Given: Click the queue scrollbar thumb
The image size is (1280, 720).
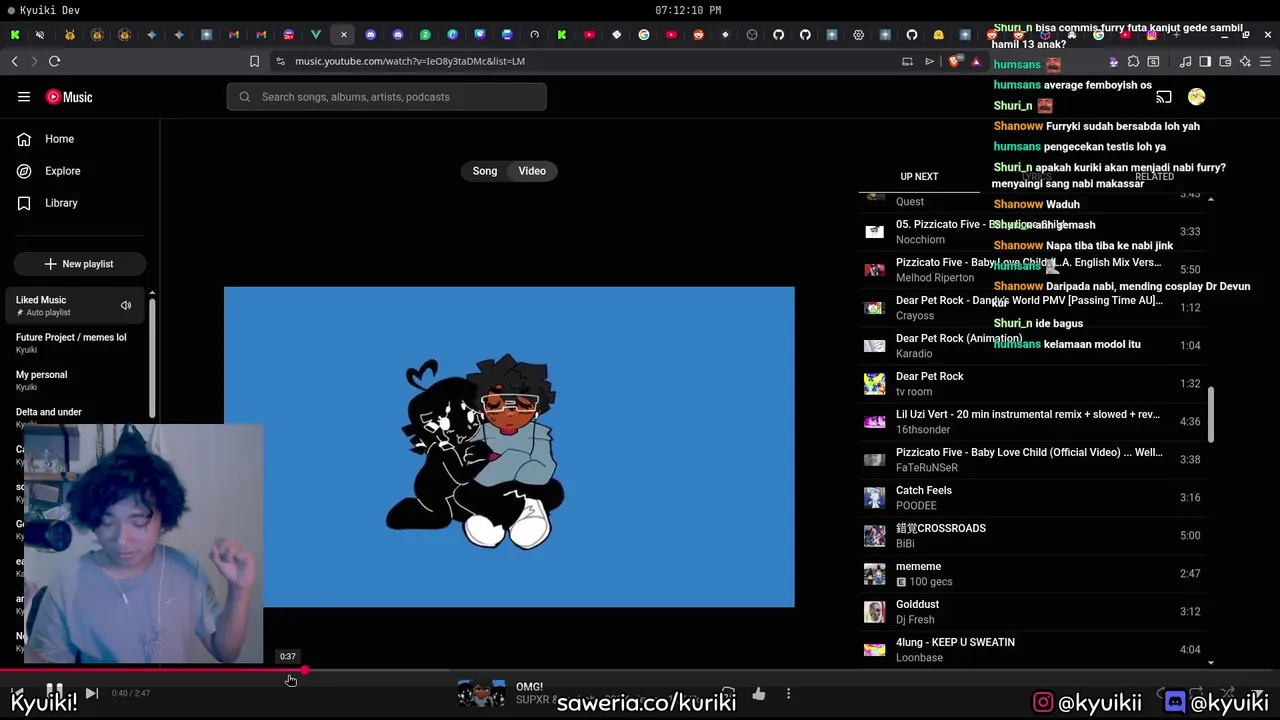Looking at the screenshot, I should (1211, 414).
